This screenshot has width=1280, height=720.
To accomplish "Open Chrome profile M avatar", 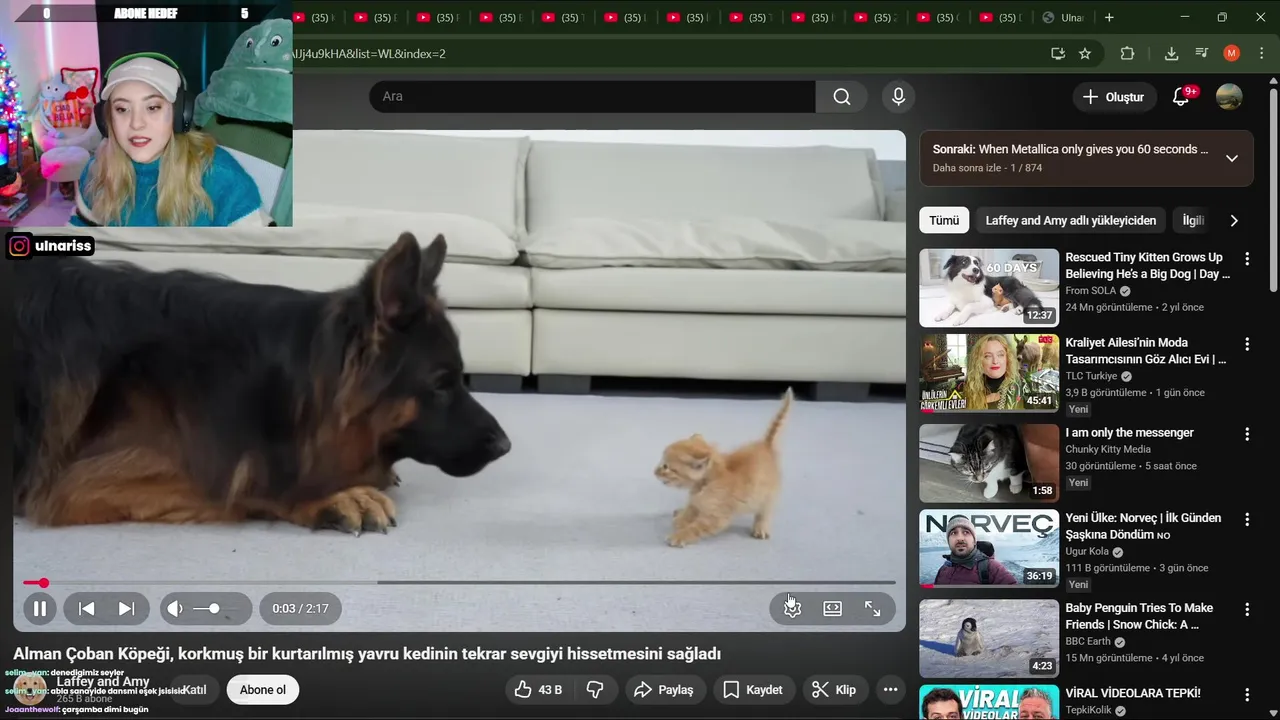I will 1232,53.
